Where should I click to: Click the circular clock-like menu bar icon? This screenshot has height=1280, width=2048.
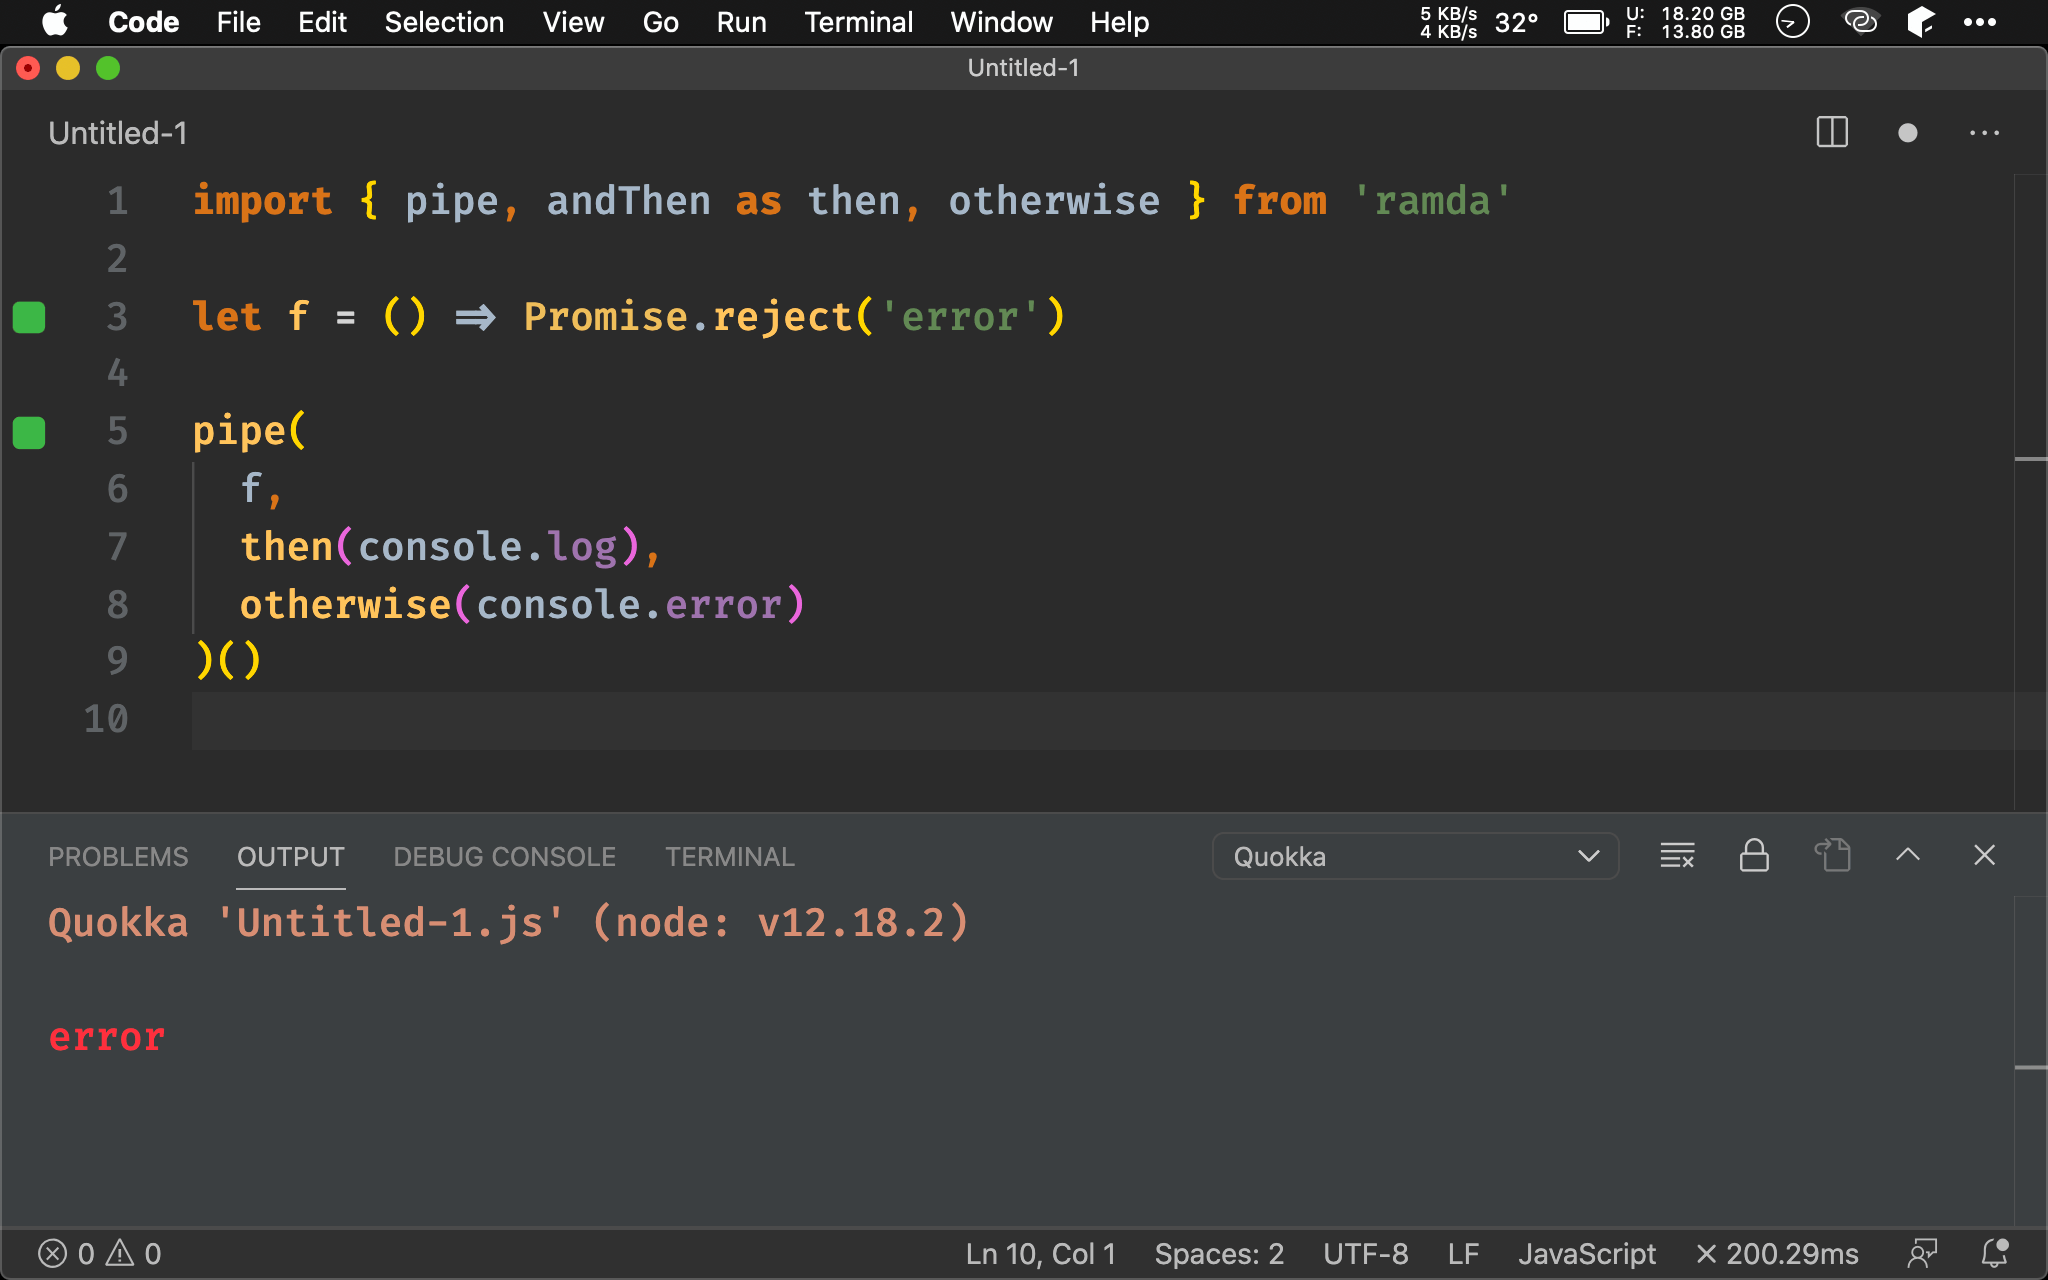[x=1792, y=21]
